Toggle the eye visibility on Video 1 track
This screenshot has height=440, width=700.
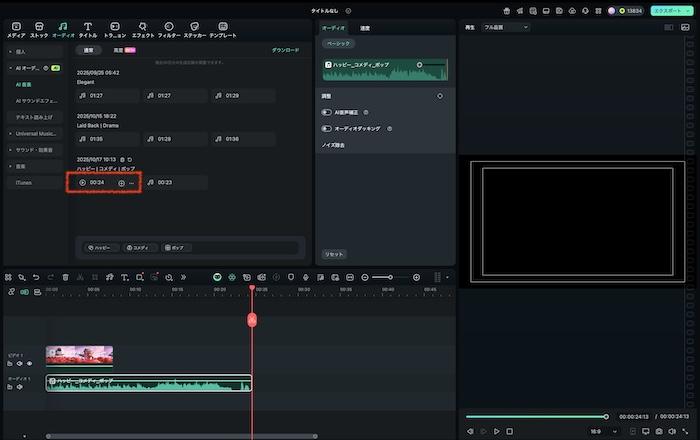click(x=29, y=363)
